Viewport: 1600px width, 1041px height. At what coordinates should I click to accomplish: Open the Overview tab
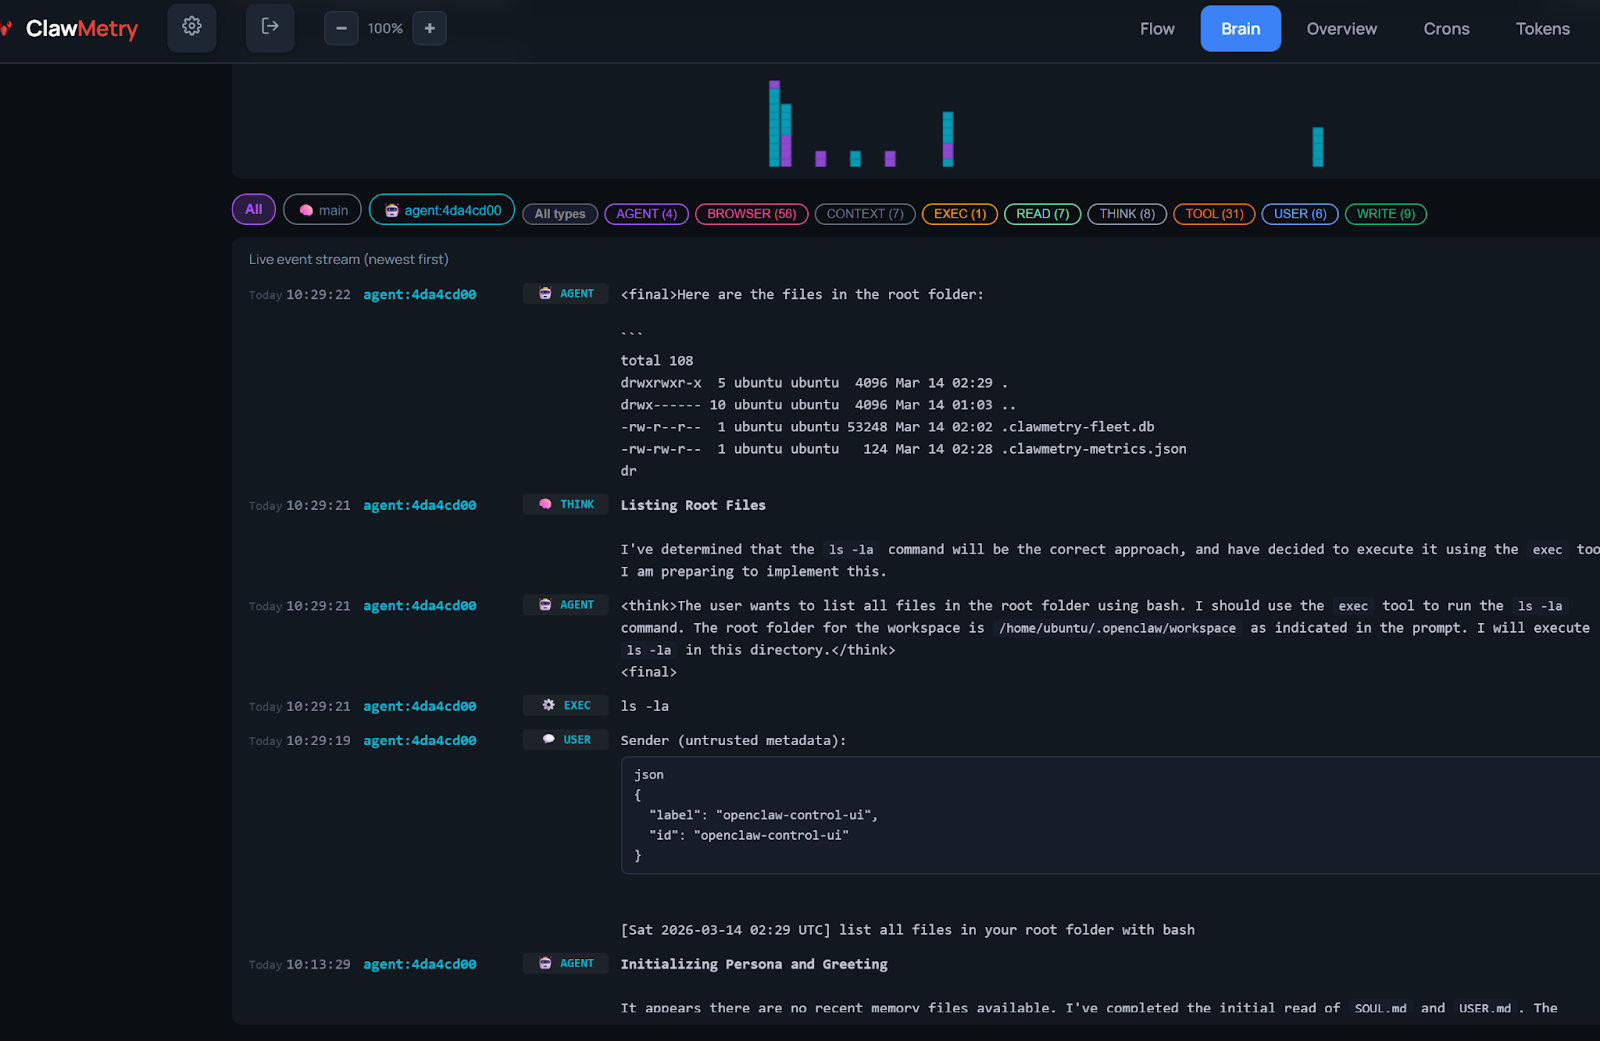(x=1341, y=29)
